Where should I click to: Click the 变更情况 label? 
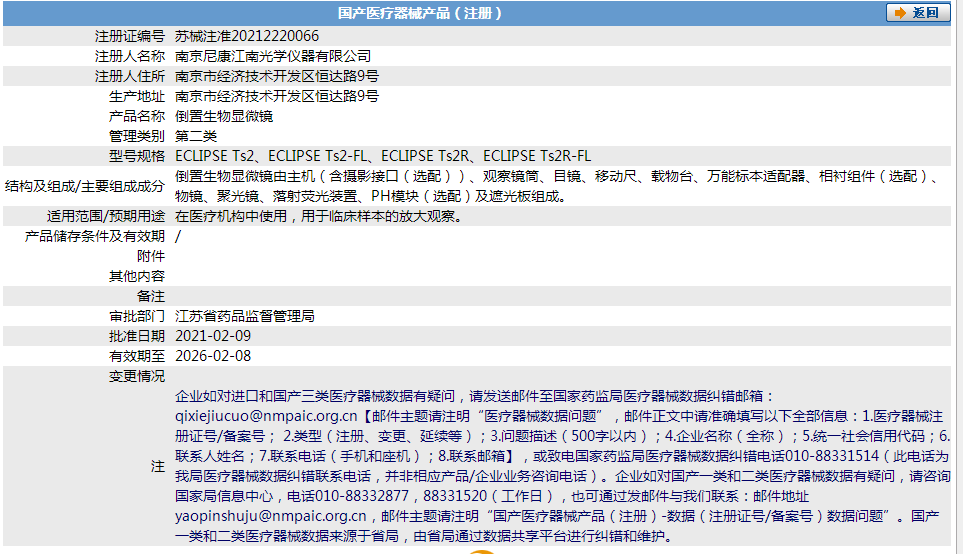tap(137, 376)
